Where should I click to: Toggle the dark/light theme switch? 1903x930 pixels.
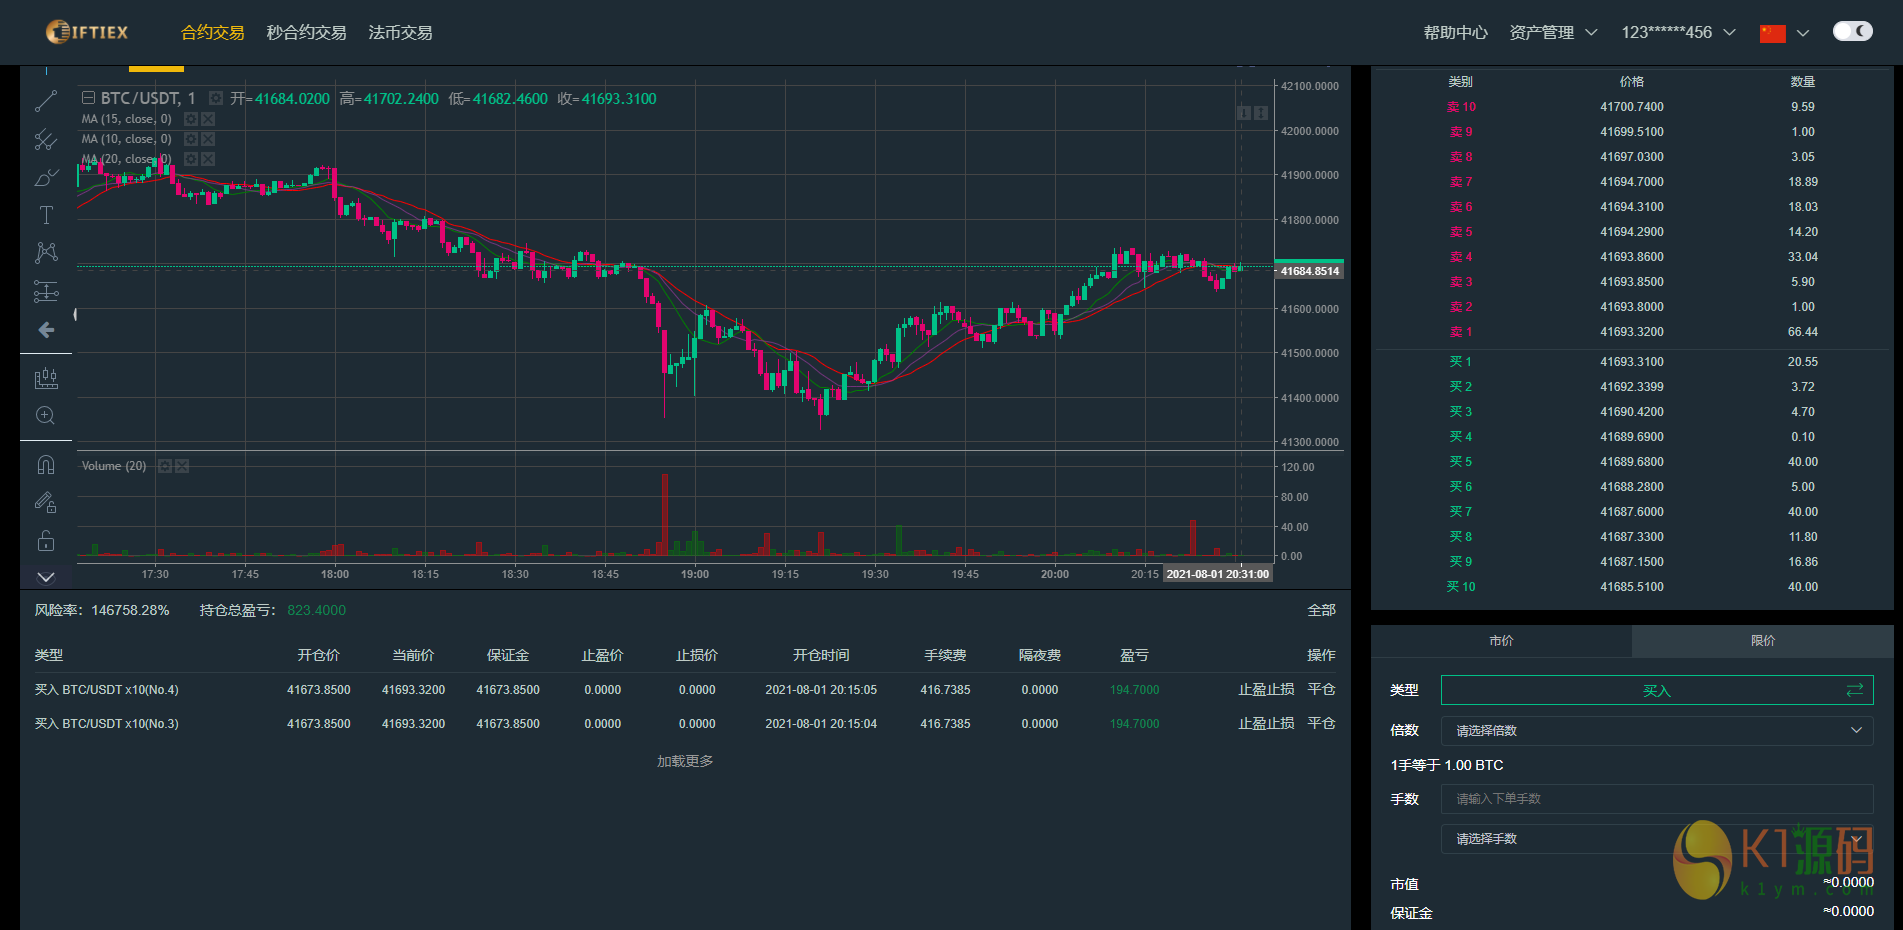[x=1852, y=31]
